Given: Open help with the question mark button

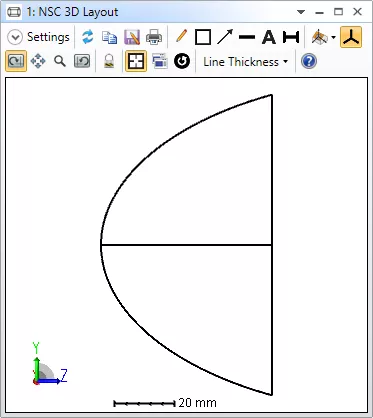Looking at the screenshot, I should point(309,62).
